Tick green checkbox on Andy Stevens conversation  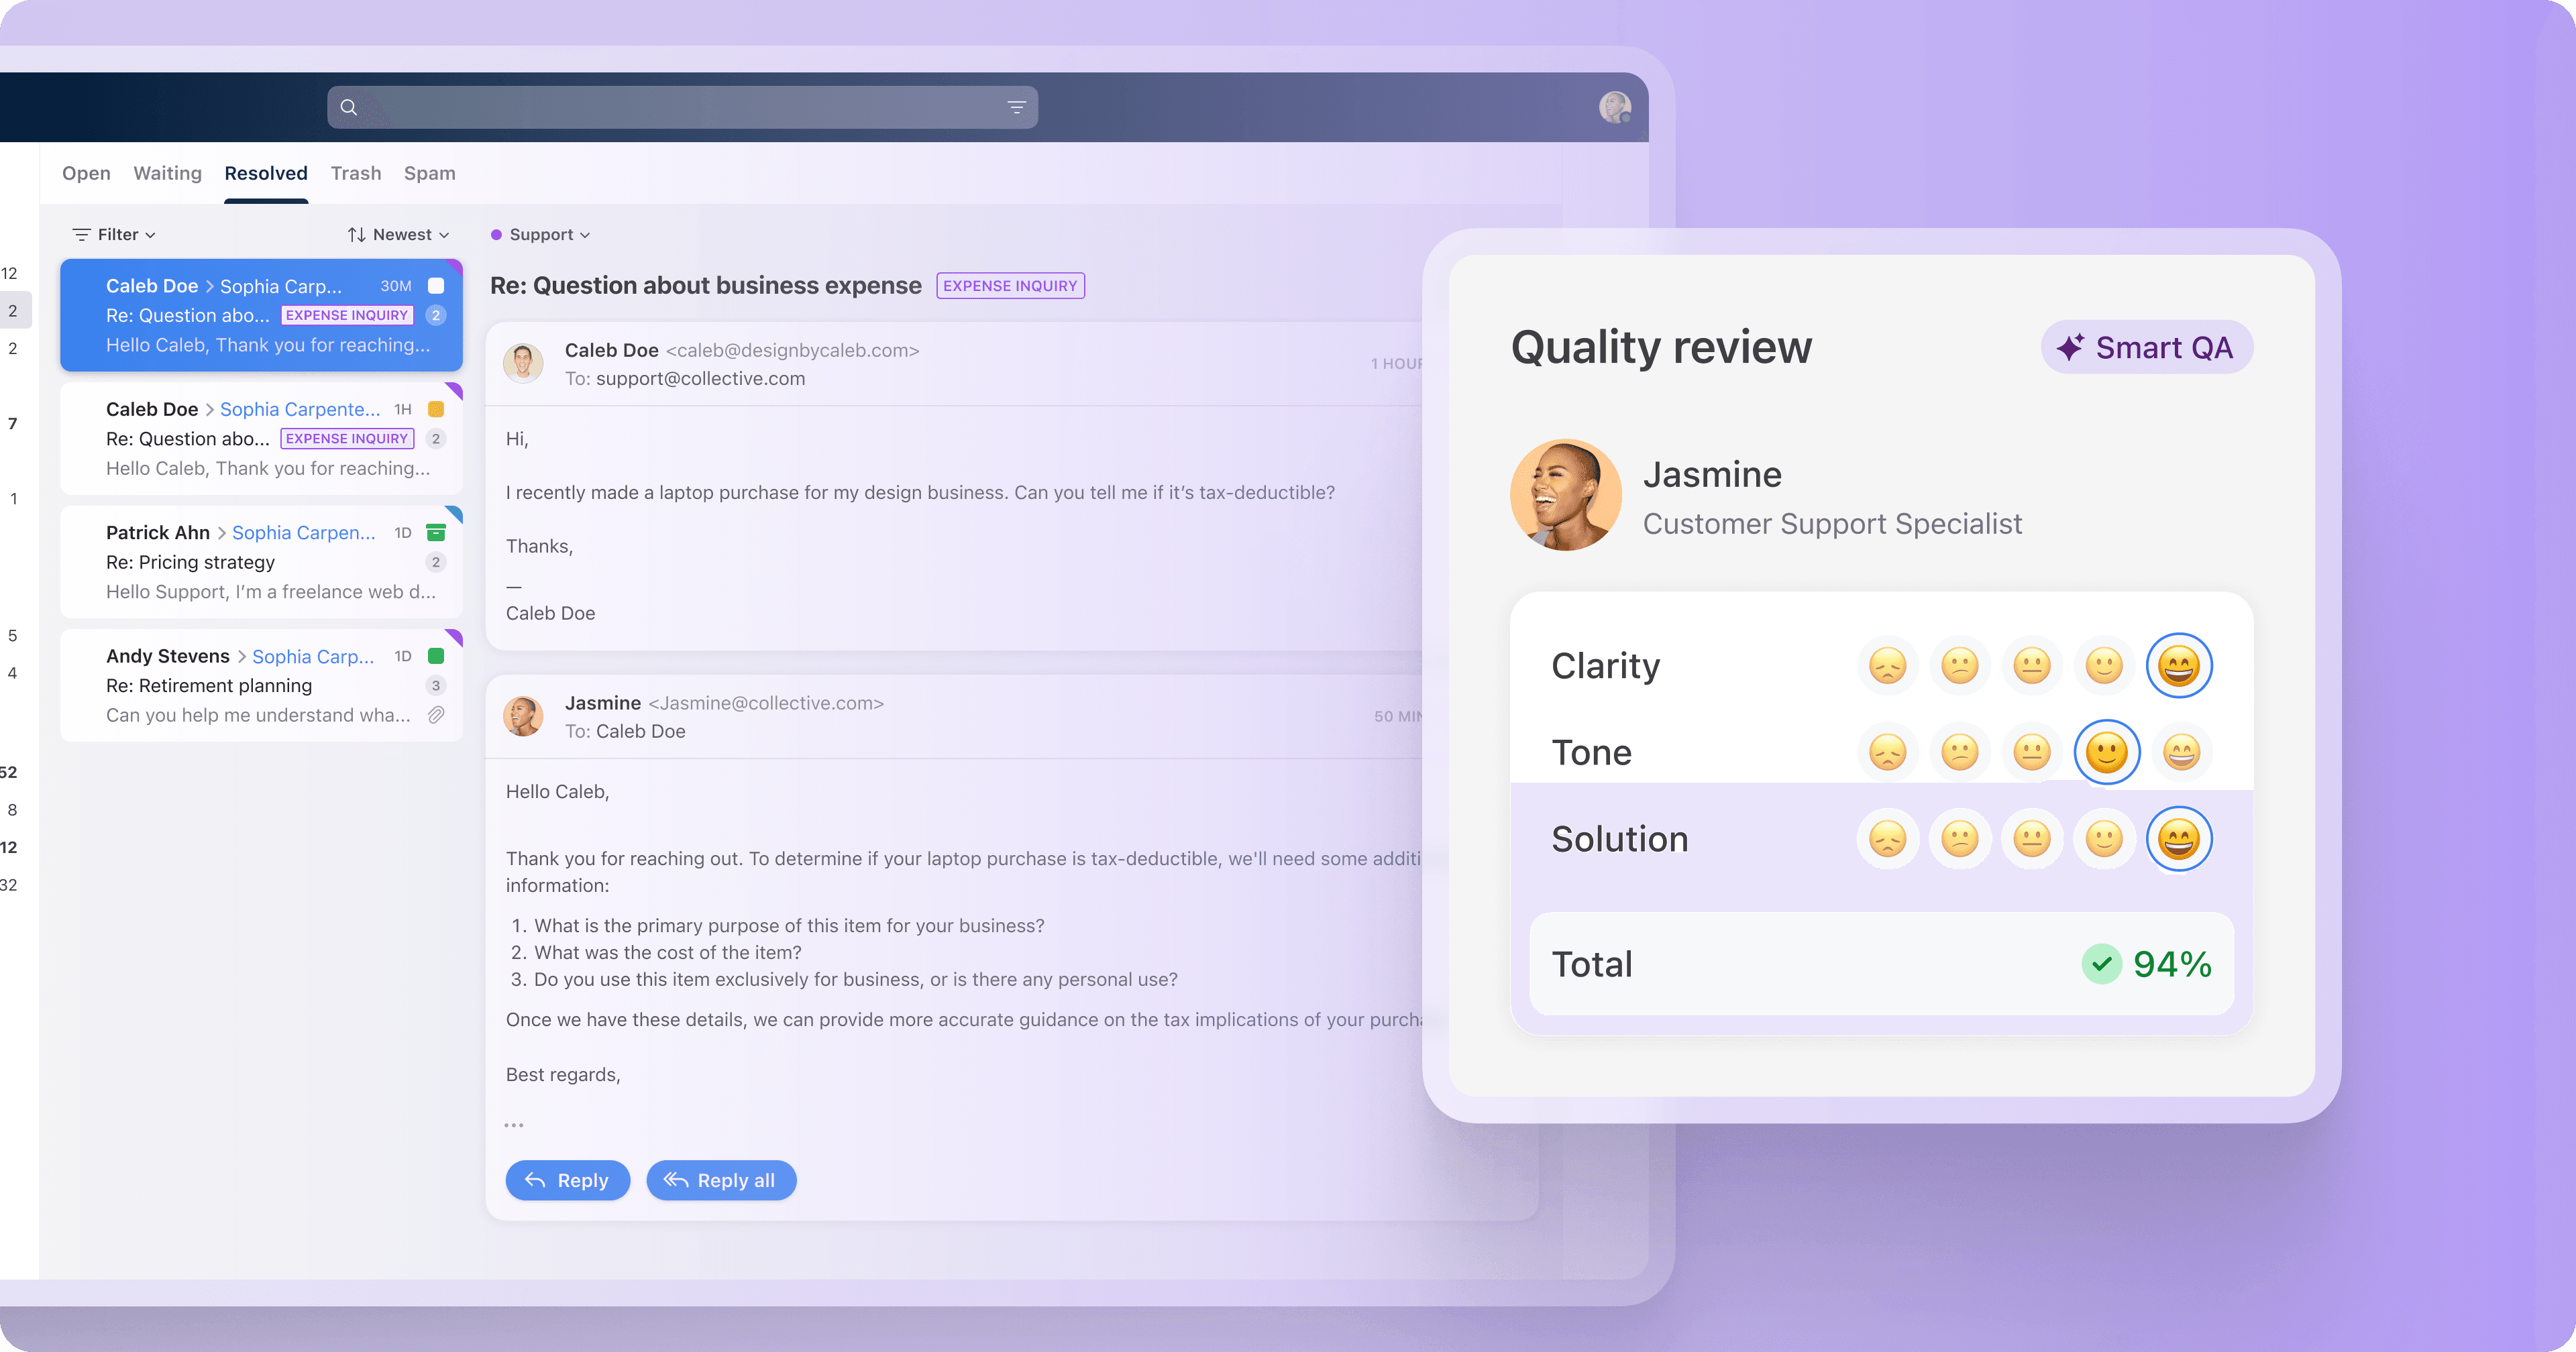point(436,656)
